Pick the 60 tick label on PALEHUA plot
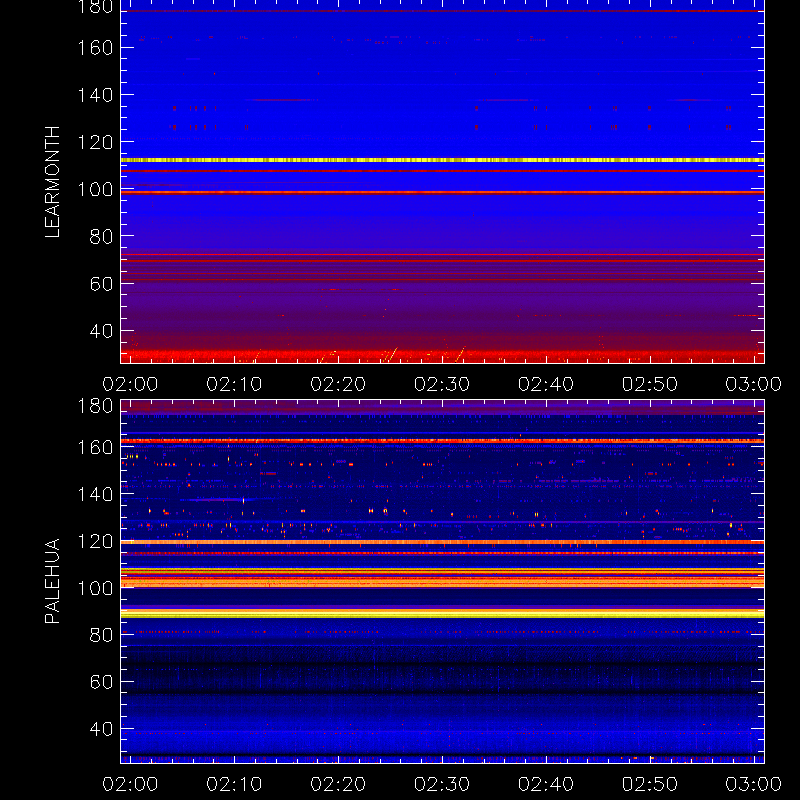The height and width of the screenshot is (800, 800). coord(101,682)
